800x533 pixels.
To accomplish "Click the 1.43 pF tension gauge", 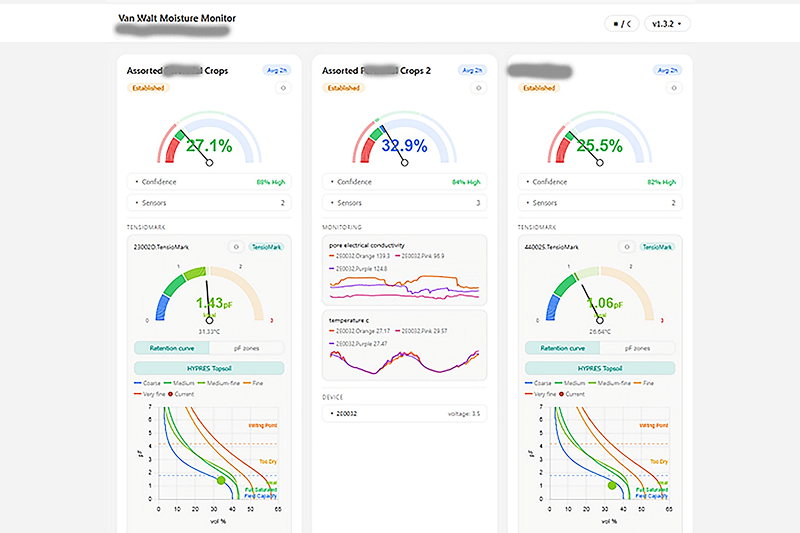I will 209,296.
